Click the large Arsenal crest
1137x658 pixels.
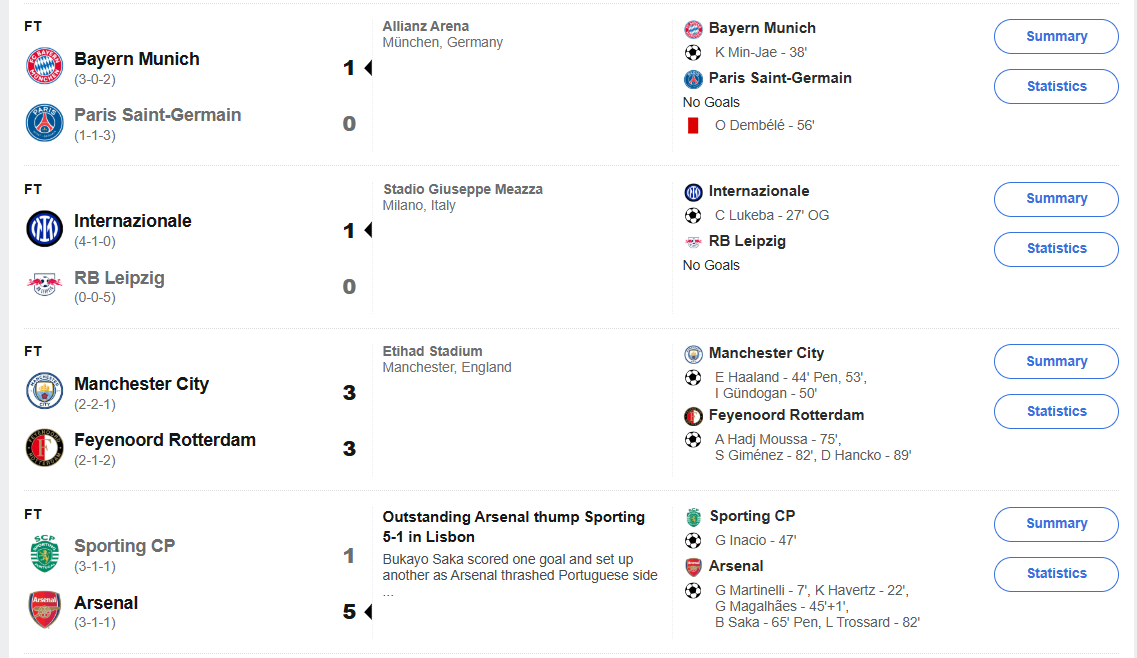coord(44,609)
